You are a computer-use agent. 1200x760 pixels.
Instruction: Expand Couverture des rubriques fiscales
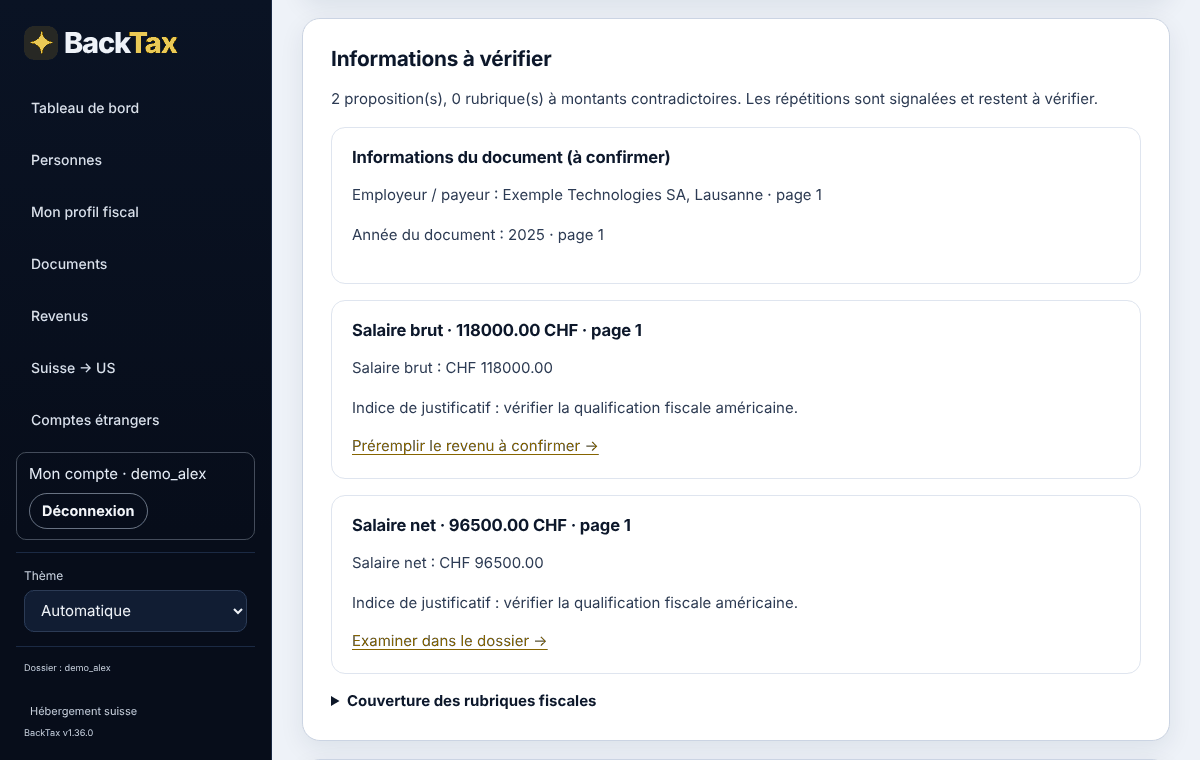(463, 701)
